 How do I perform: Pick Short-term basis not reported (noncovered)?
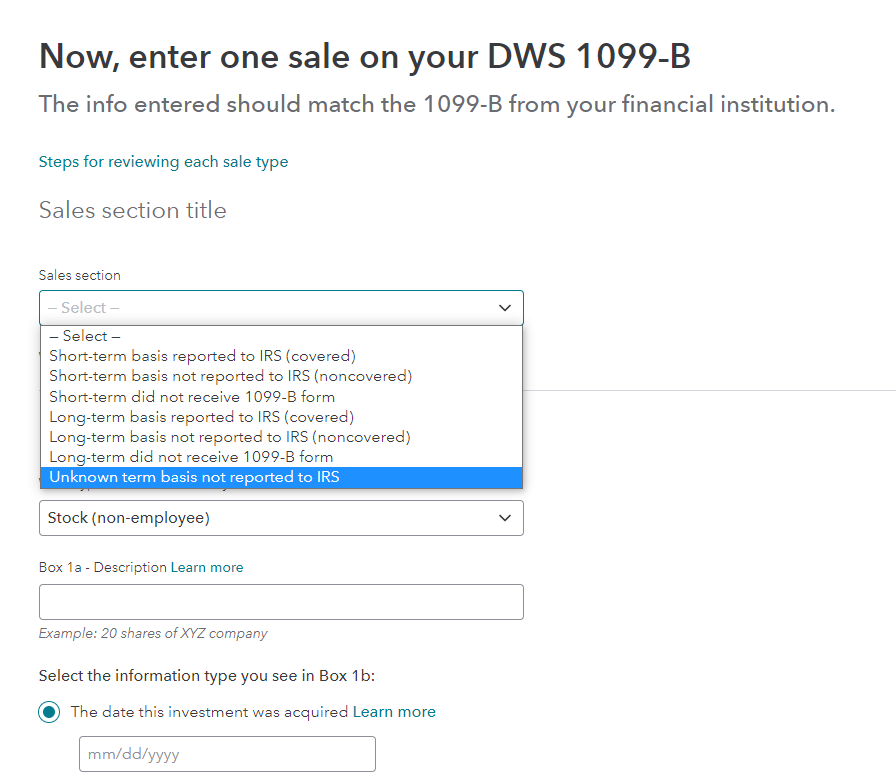(230, 376)
